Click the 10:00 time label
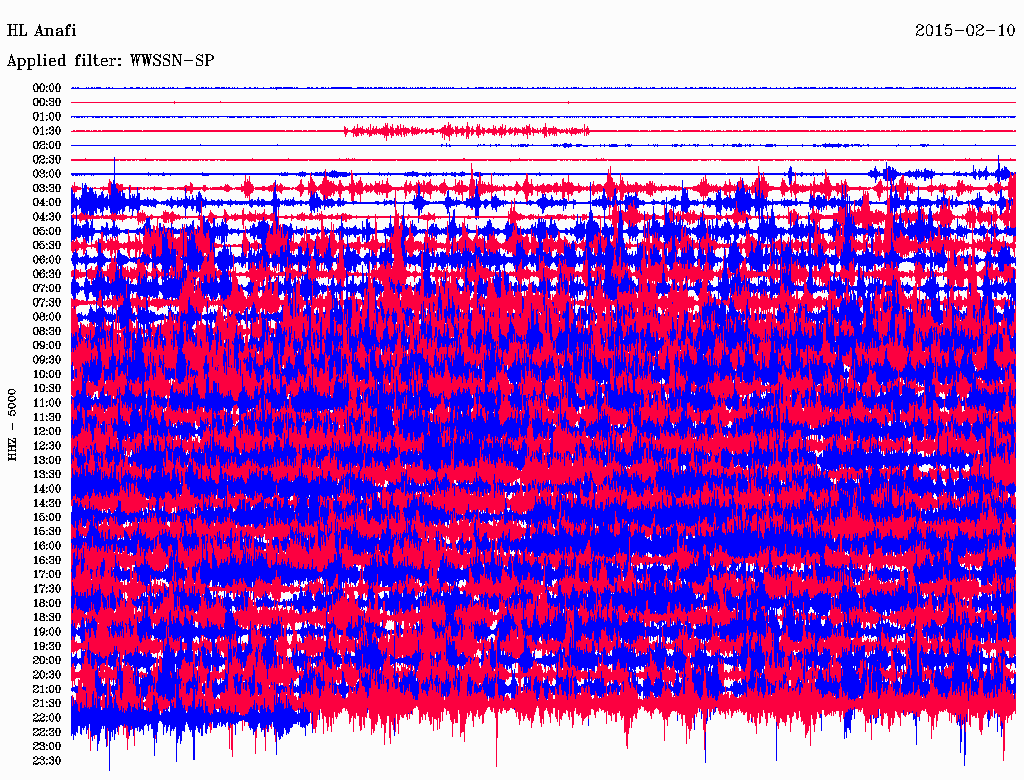 point(46,374)
